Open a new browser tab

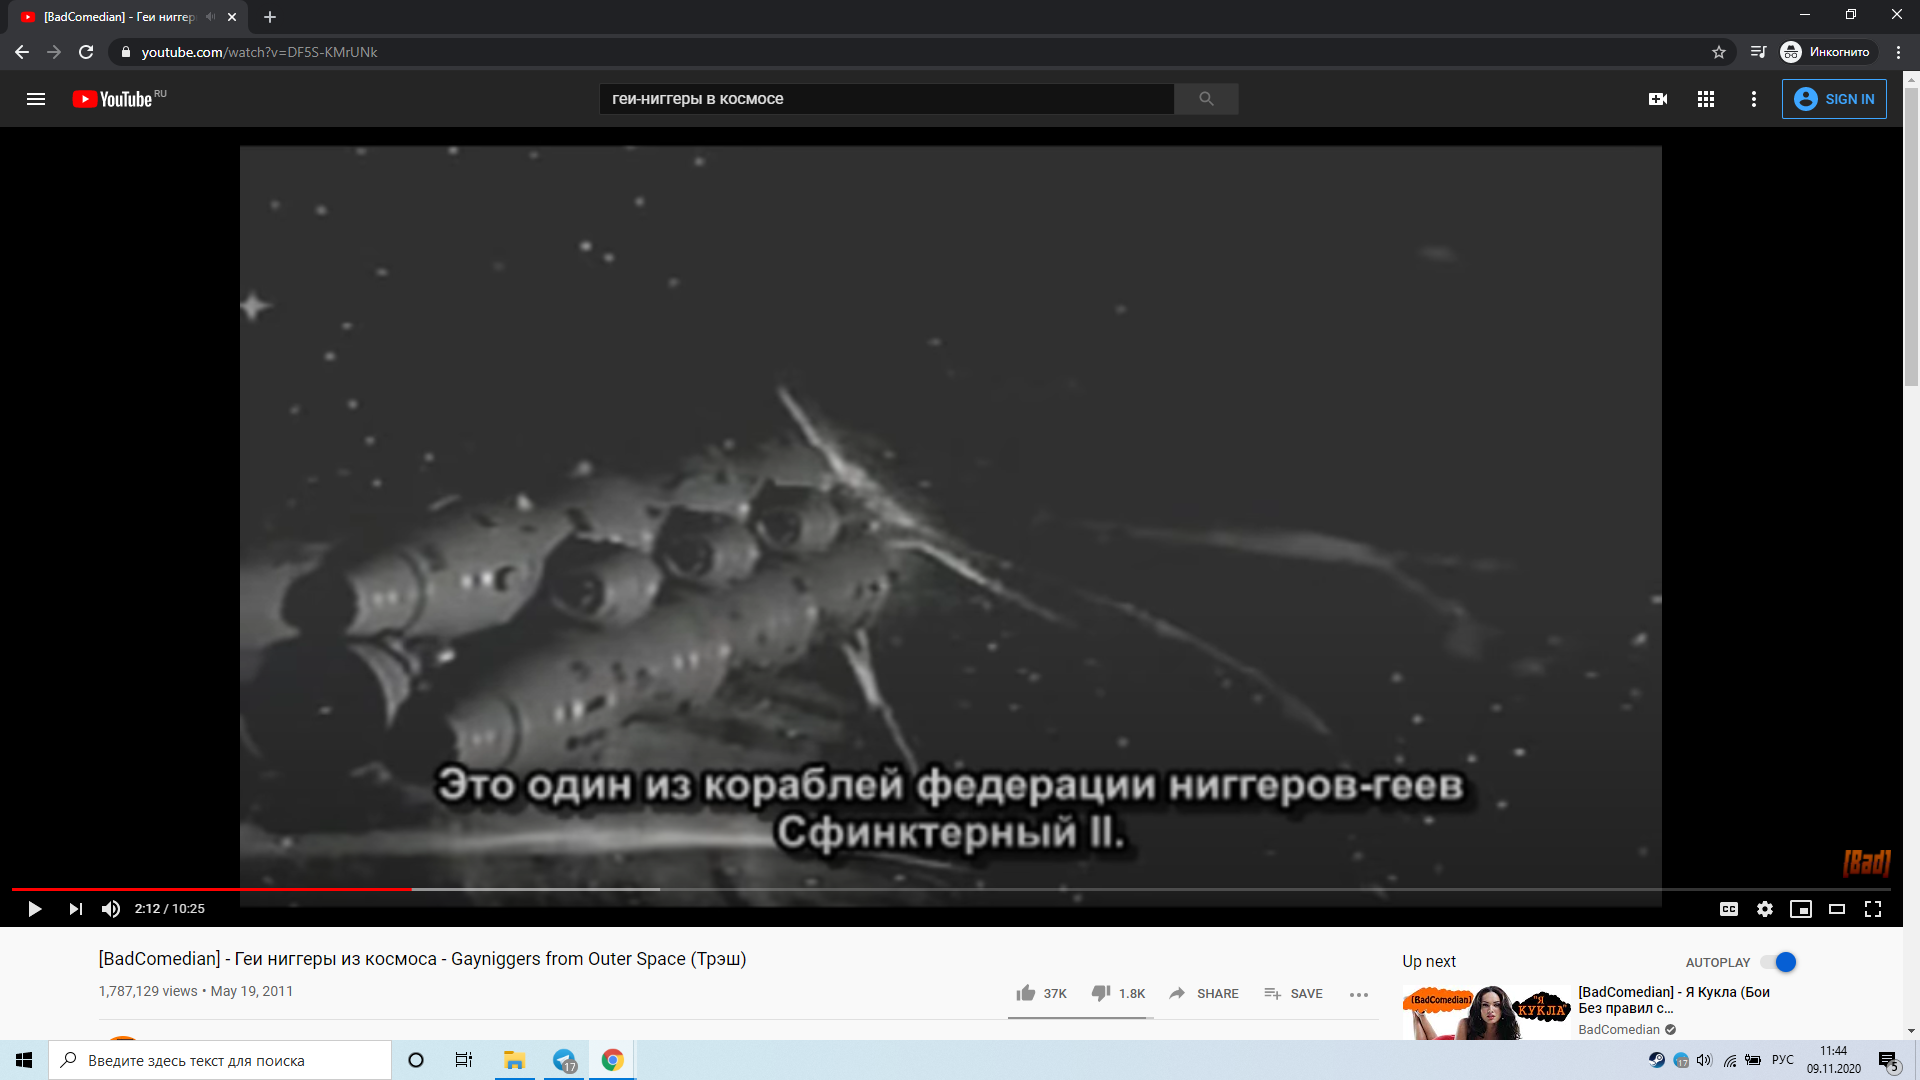pyautogui.click(x=270, y=17)
